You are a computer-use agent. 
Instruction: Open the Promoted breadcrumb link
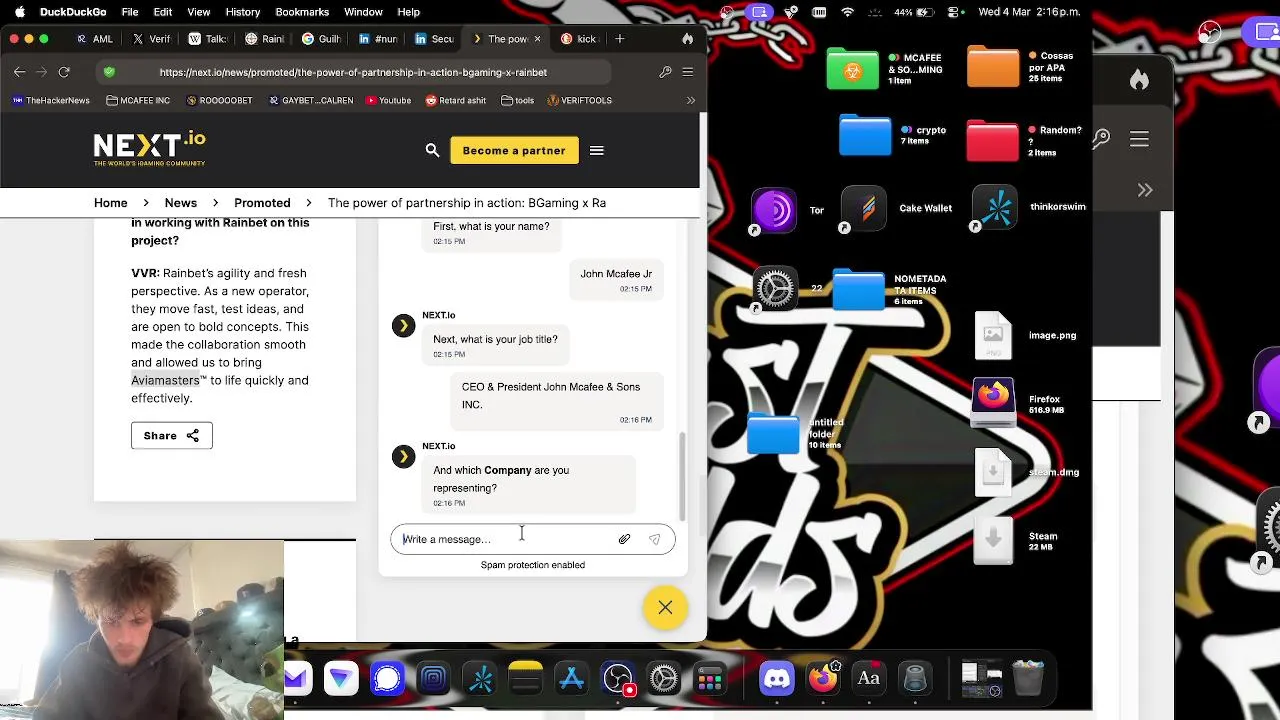262,202
